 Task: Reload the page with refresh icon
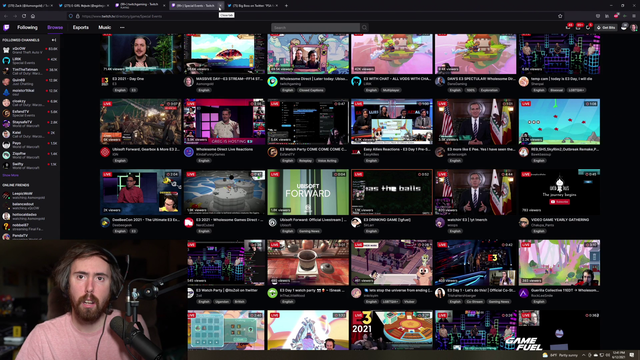point(24,16)
